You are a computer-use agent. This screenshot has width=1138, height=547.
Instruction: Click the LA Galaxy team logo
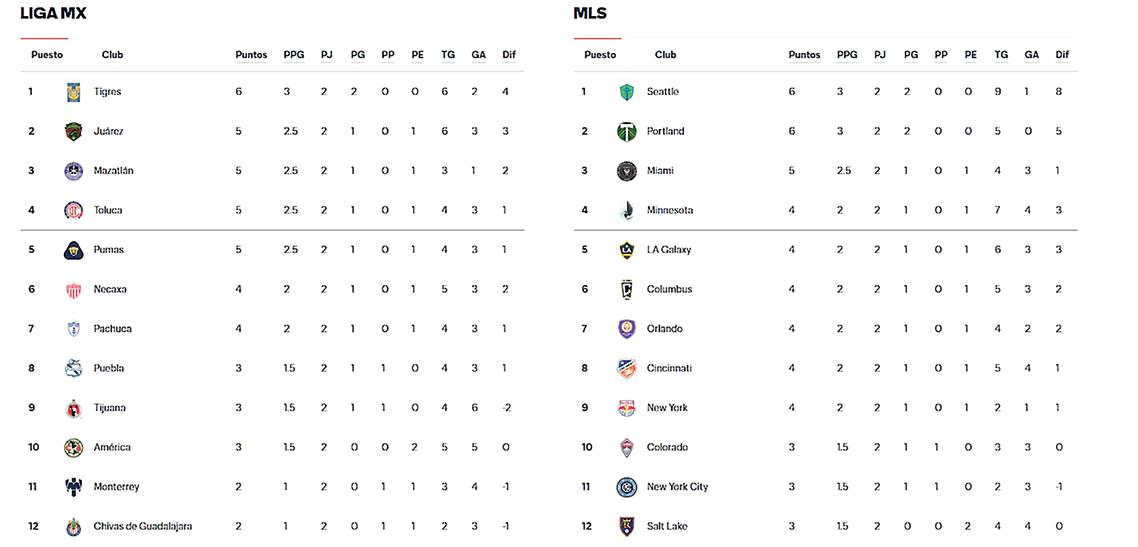tap(626, 250)
